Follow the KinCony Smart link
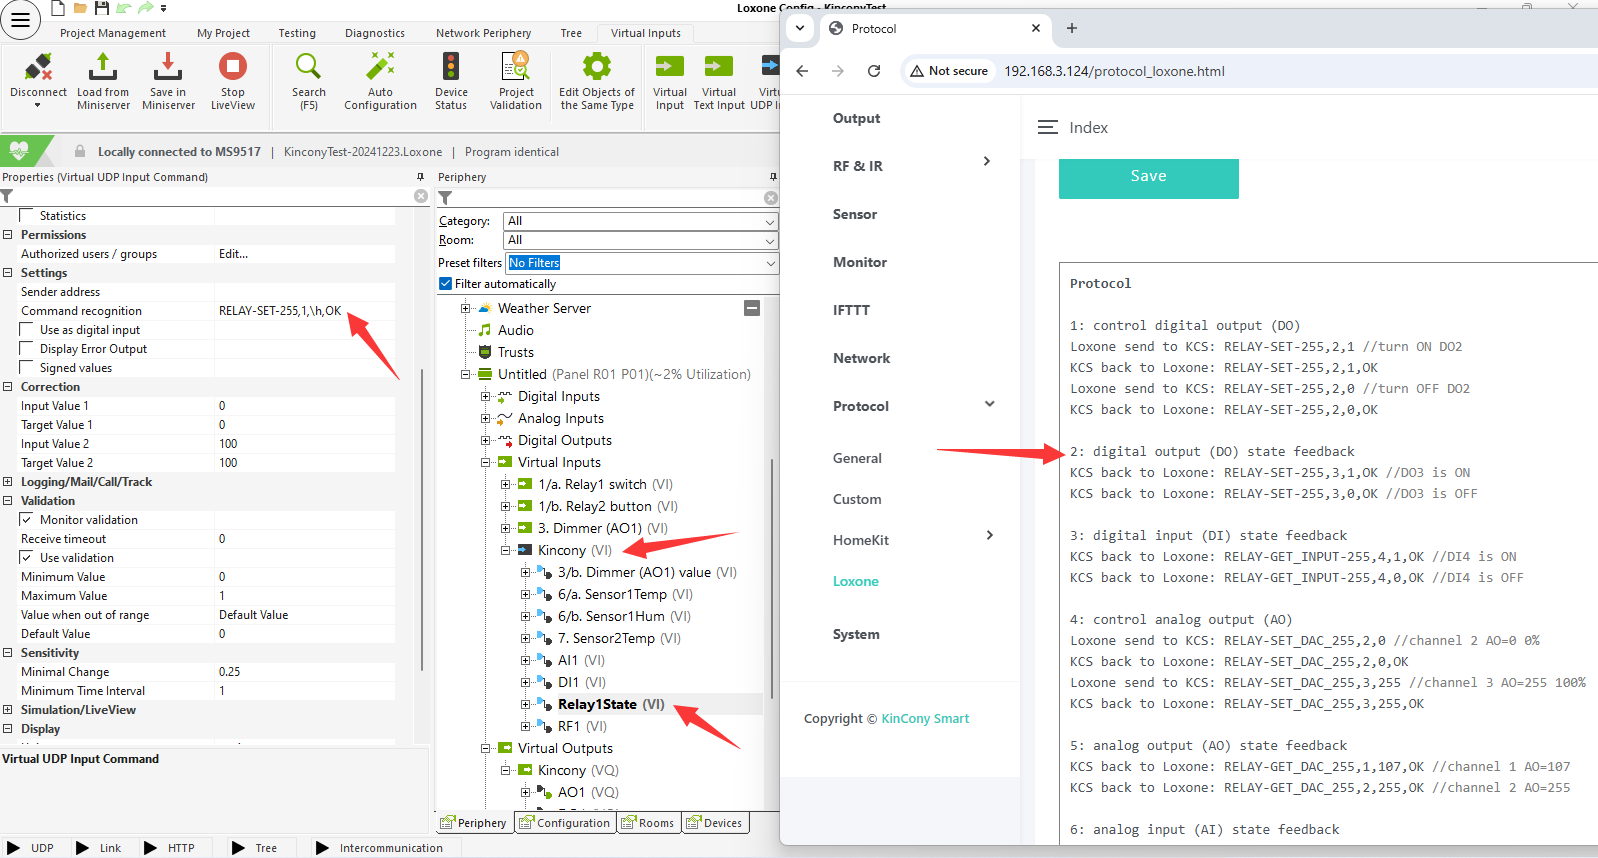The height and width of the screenshot is (858, 1598). click(x=925, y=719)
